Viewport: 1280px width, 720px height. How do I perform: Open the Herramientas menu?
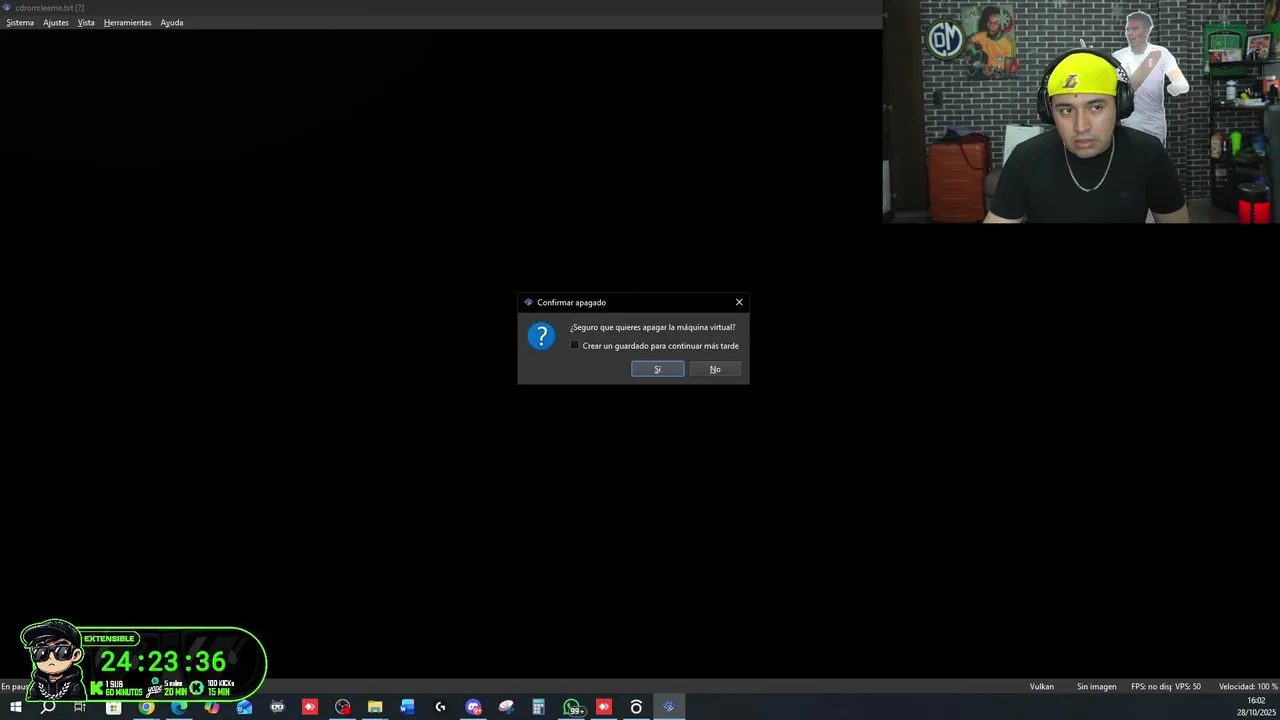[128, 22]
